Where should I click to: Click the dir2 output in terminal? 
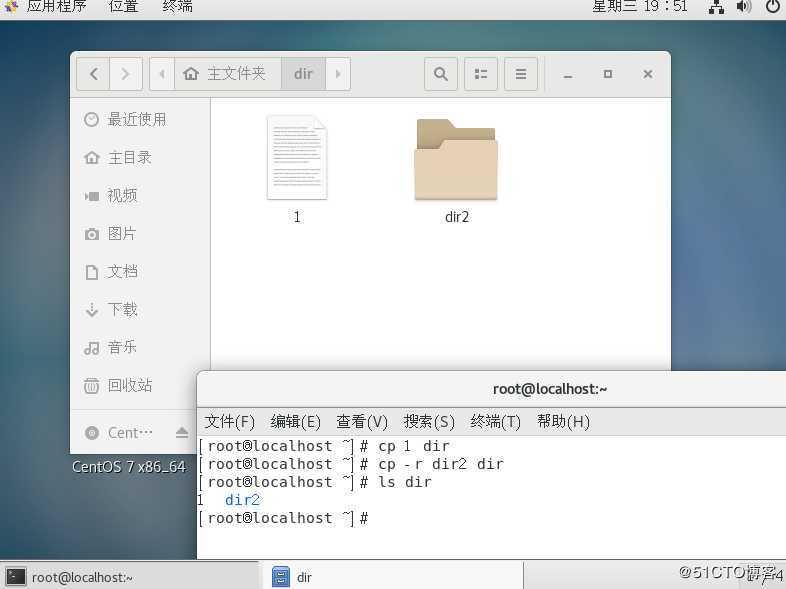(x=242, y=500)
